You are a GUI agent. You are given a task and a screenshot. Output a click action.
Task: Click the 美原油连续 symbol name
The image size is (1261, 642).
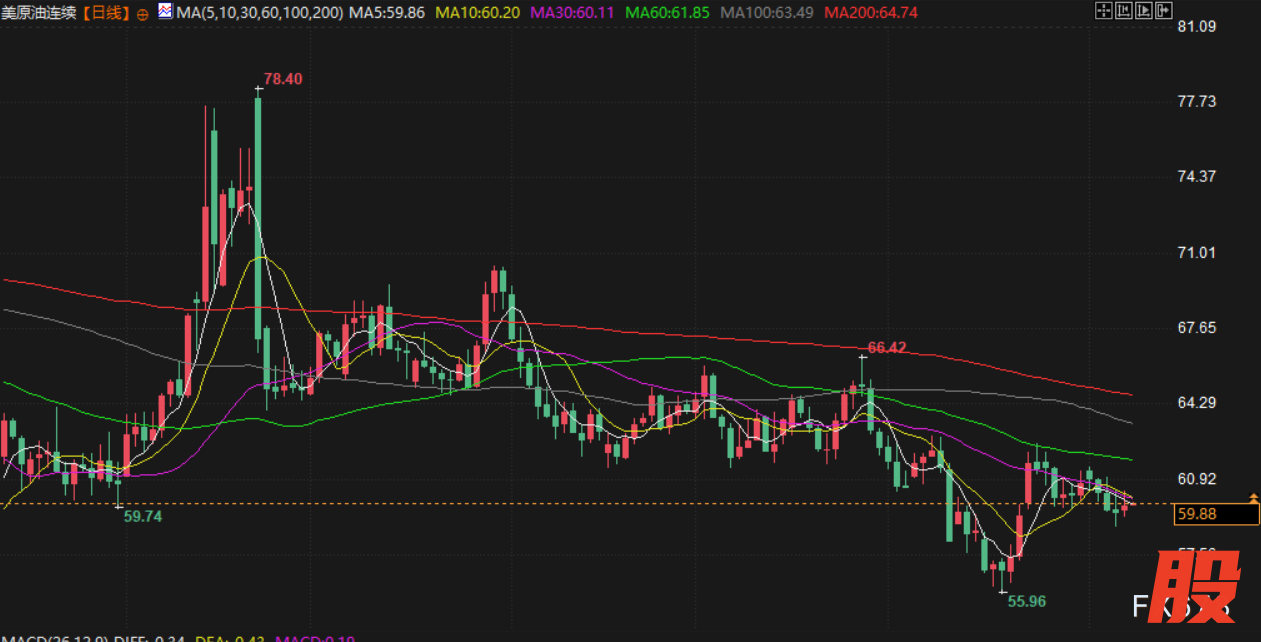[x=40, y=13]
